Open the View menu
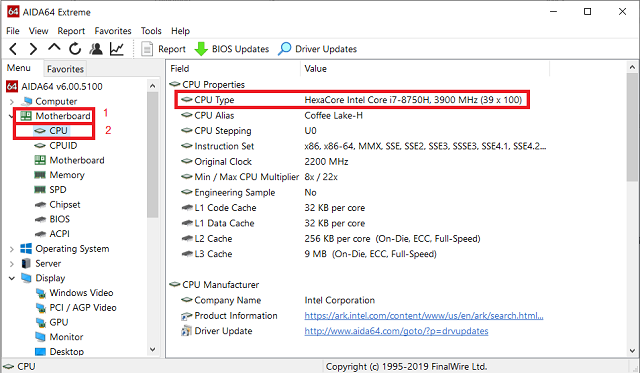 pyautogui.click(x=38, y=31)
